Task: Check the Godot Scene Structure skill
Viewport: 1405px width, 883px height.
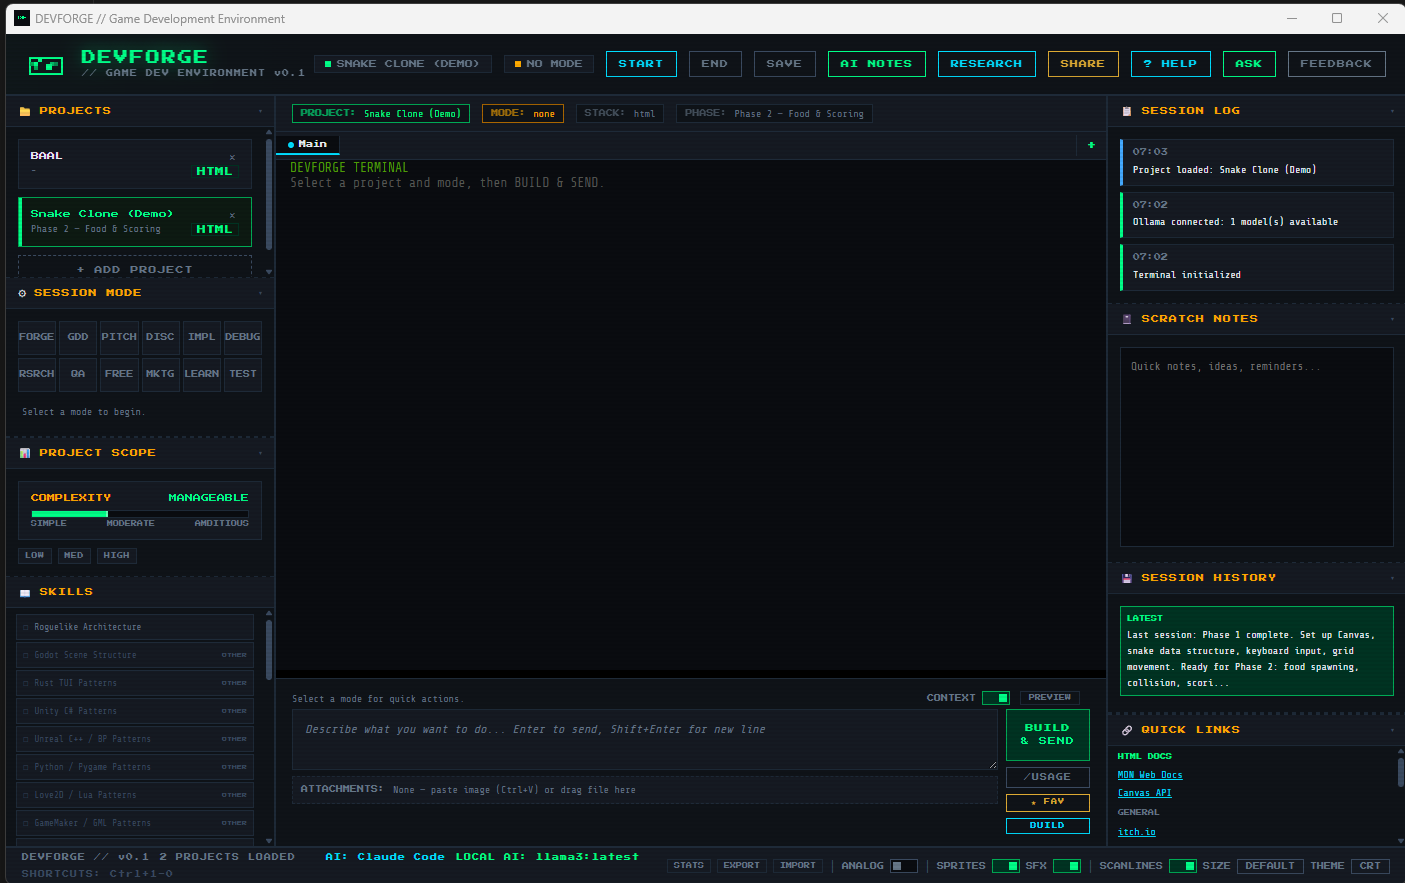Action: (25, 655)
